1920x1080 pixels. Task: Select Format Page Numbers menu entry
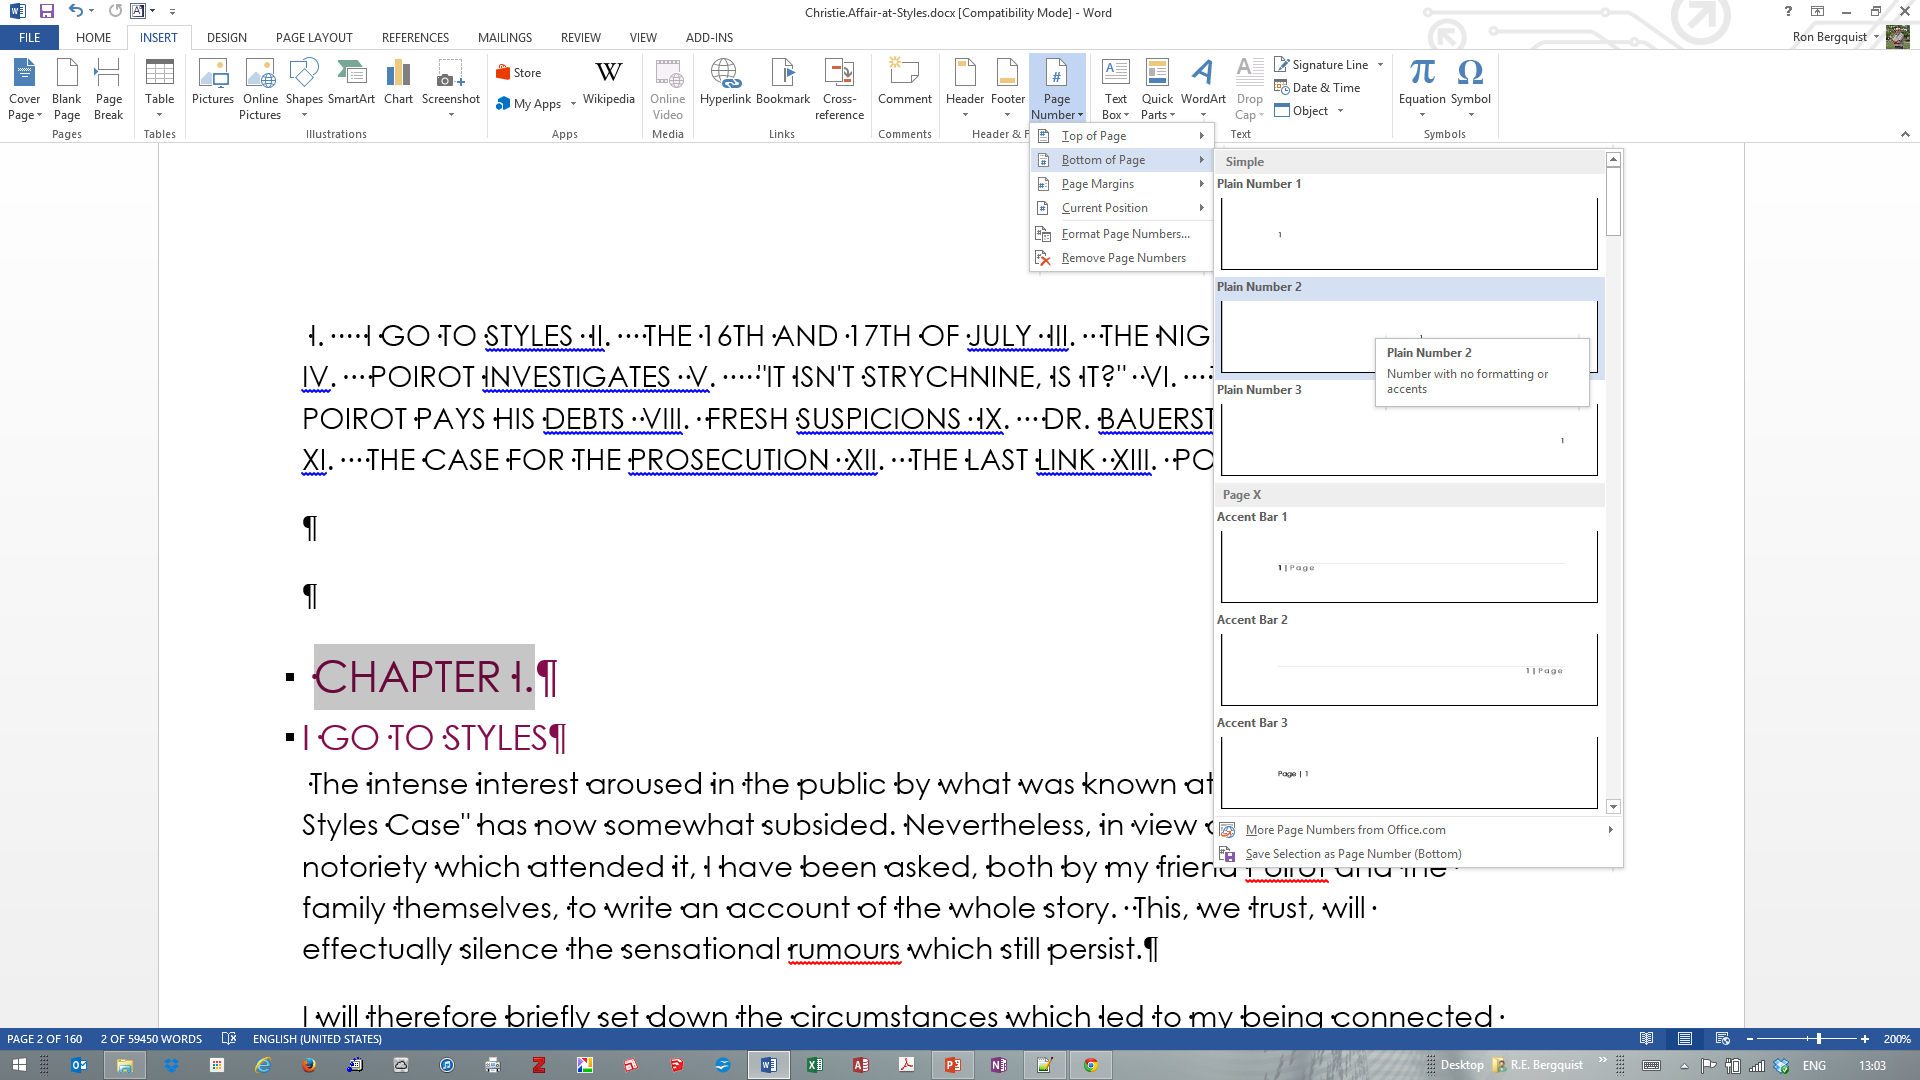tap(1125, 234)
